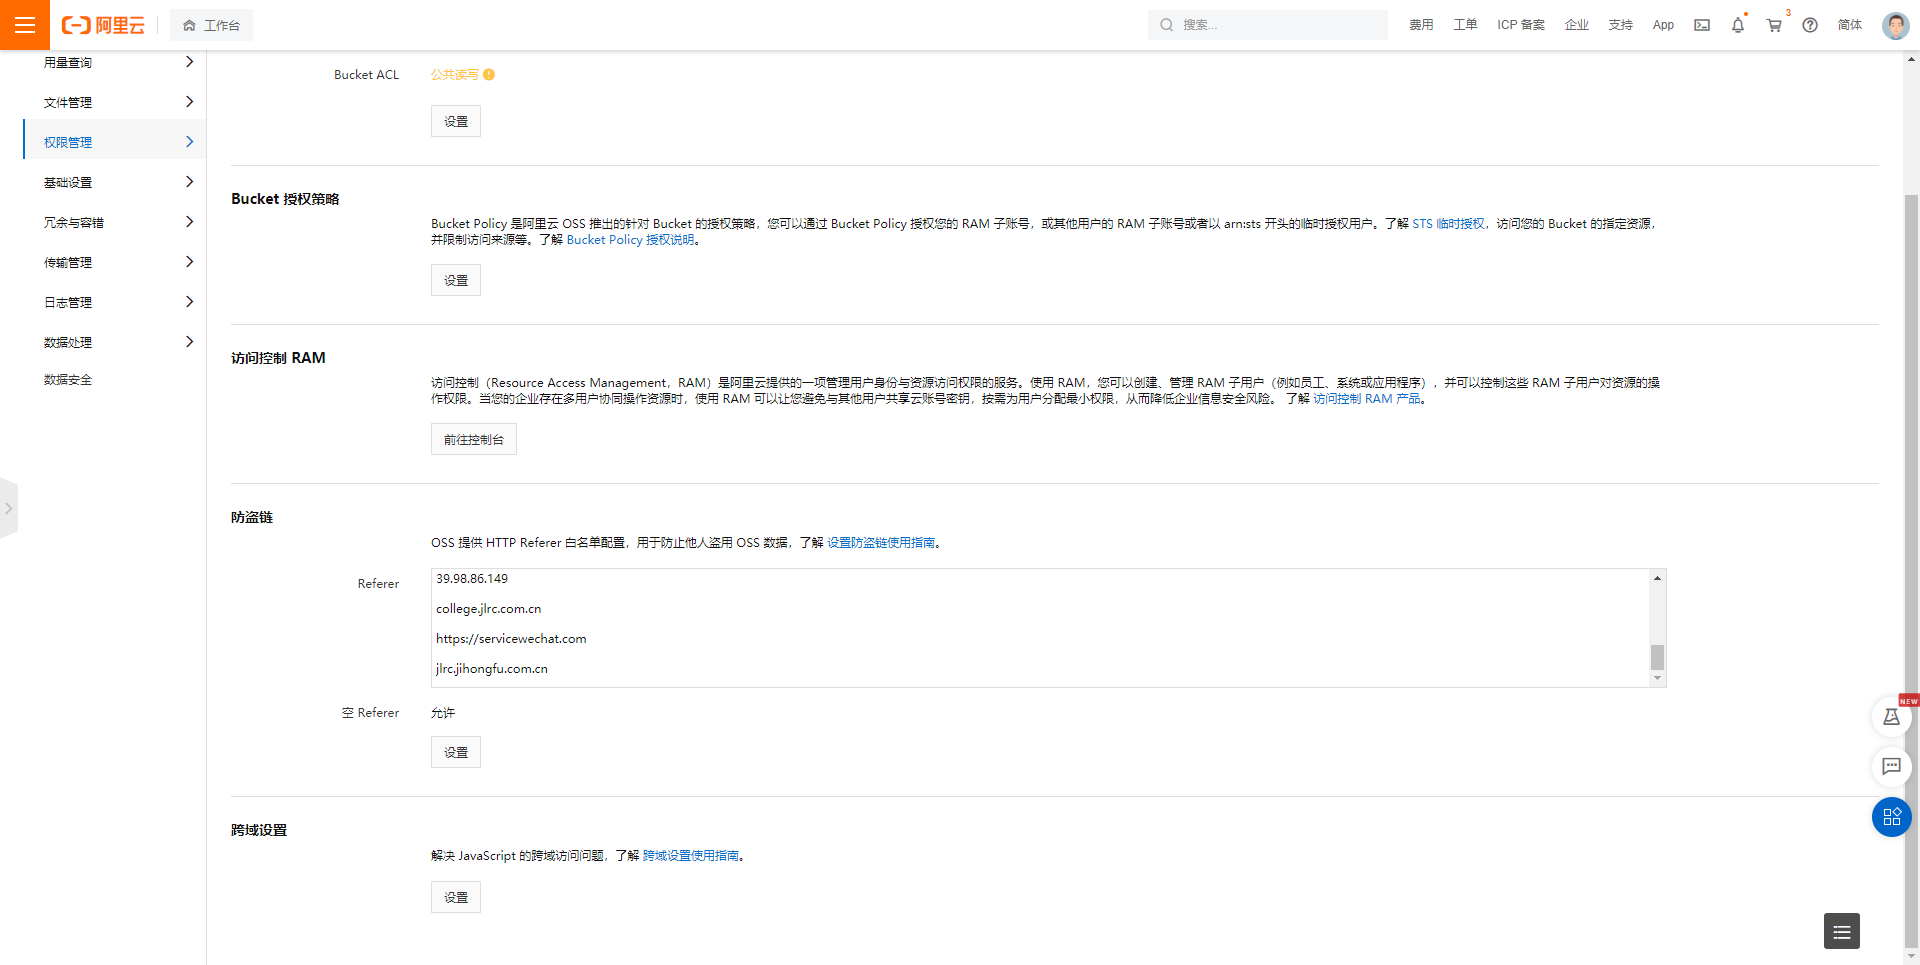Open the top-left hamburger menu icon

25,25
